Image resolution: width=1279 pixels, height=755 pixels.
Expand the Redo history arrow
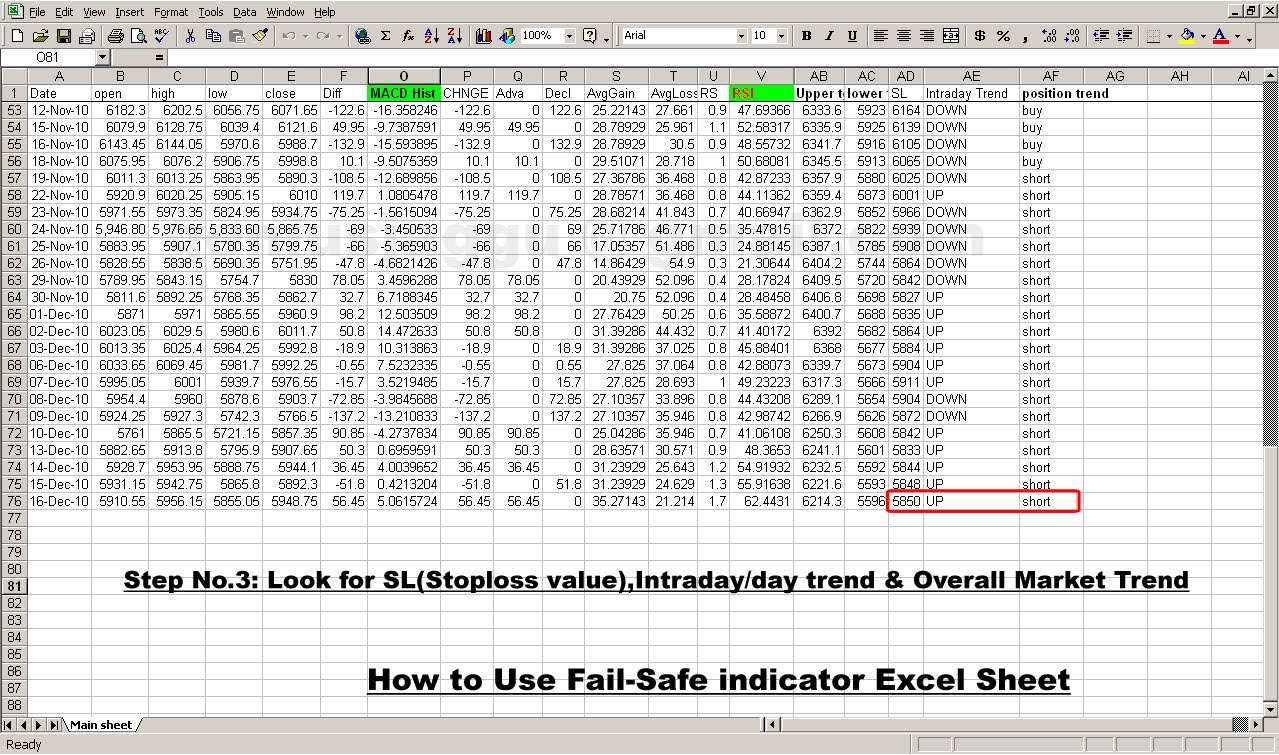339,36
